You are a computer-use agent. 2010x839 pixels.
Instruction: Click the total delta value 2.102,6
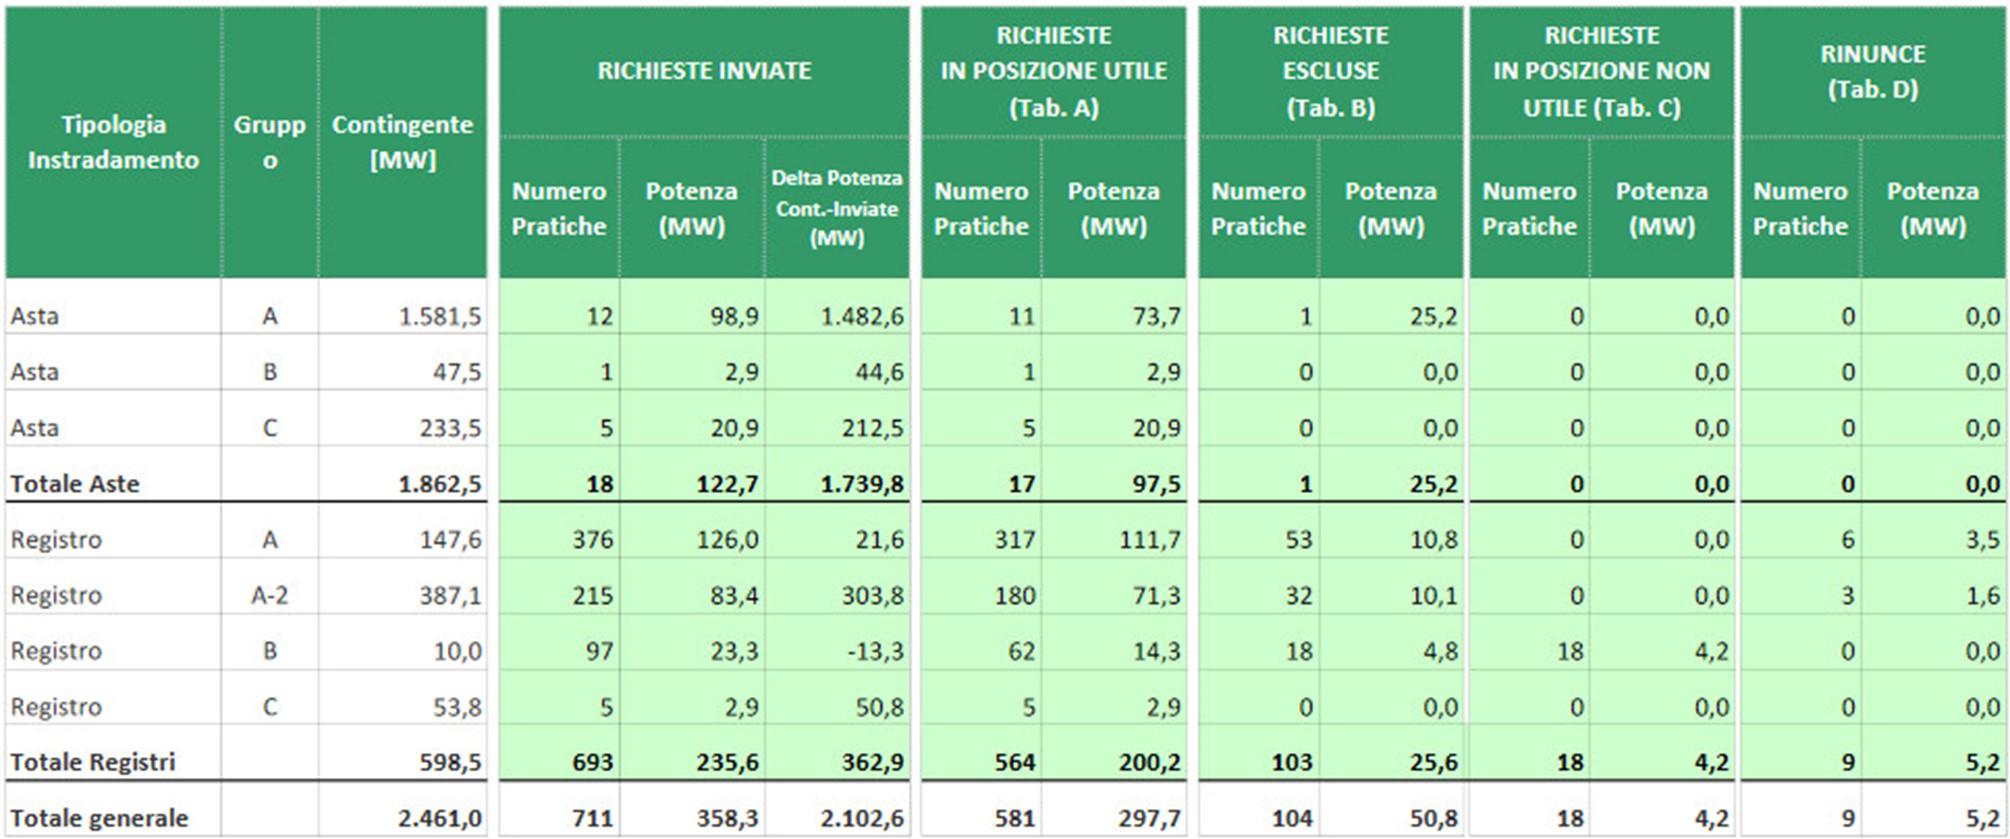[x=862, y=818]
